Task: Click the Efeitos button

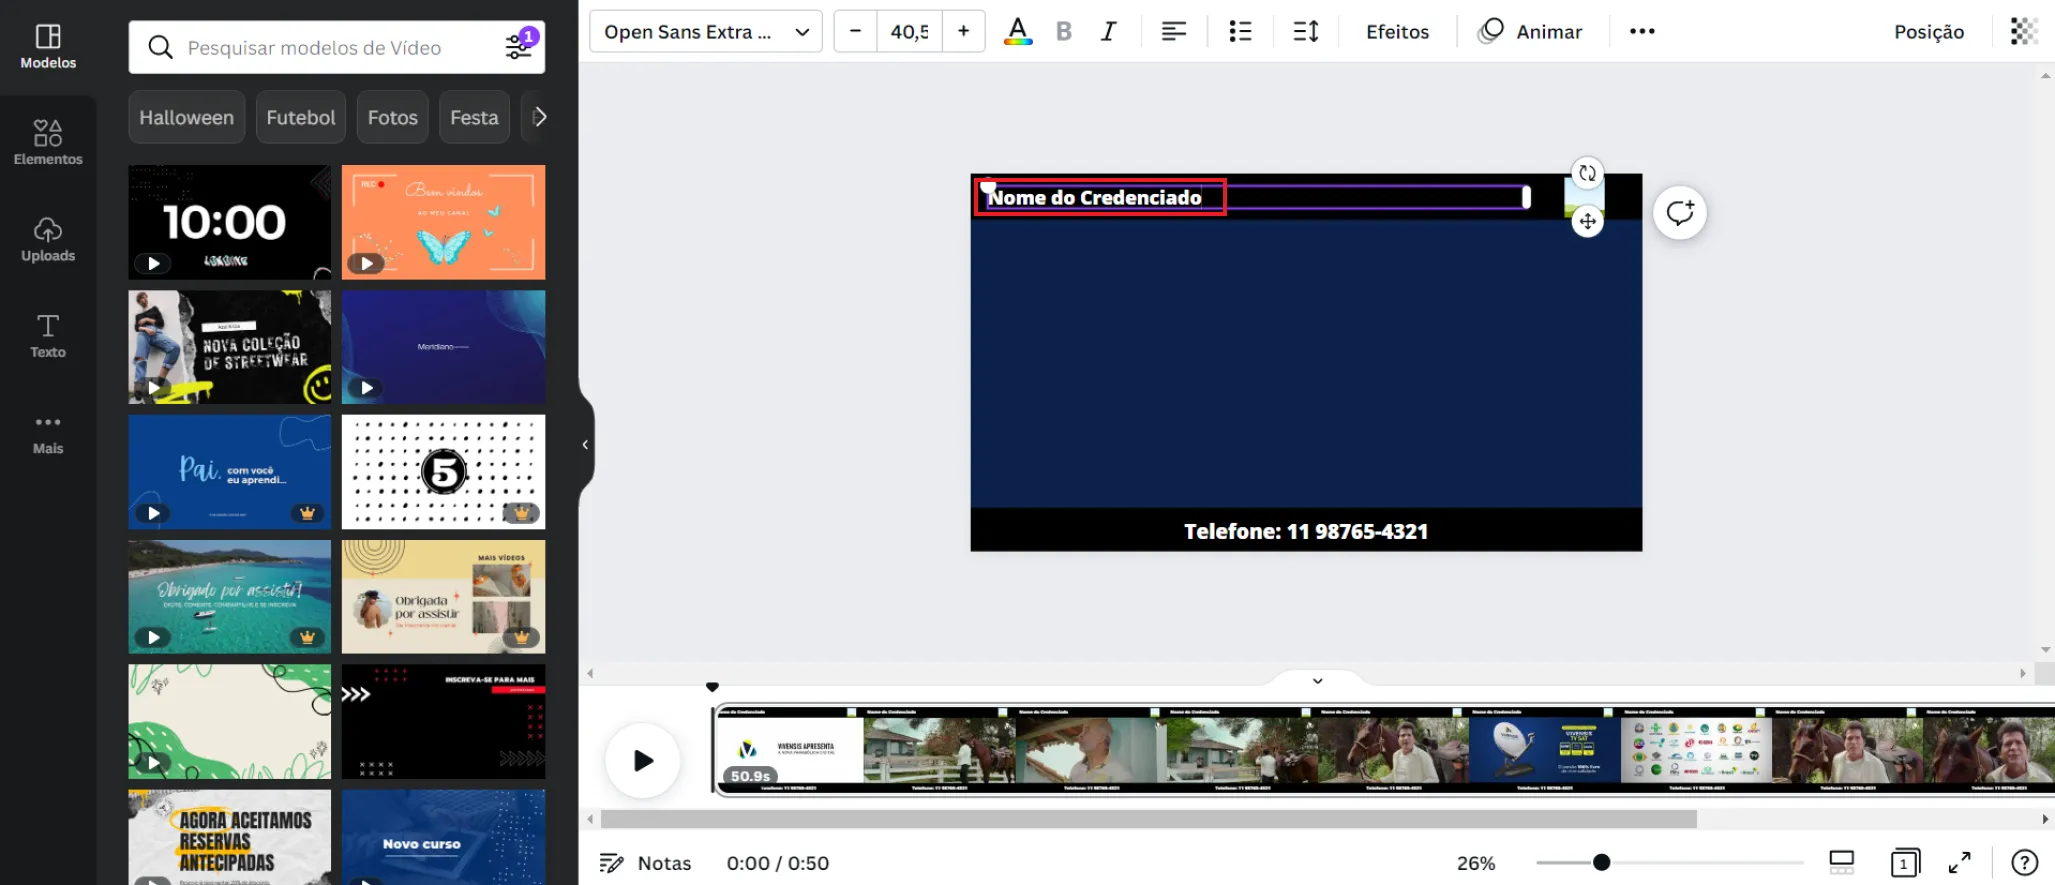Action: point(1397,32)
